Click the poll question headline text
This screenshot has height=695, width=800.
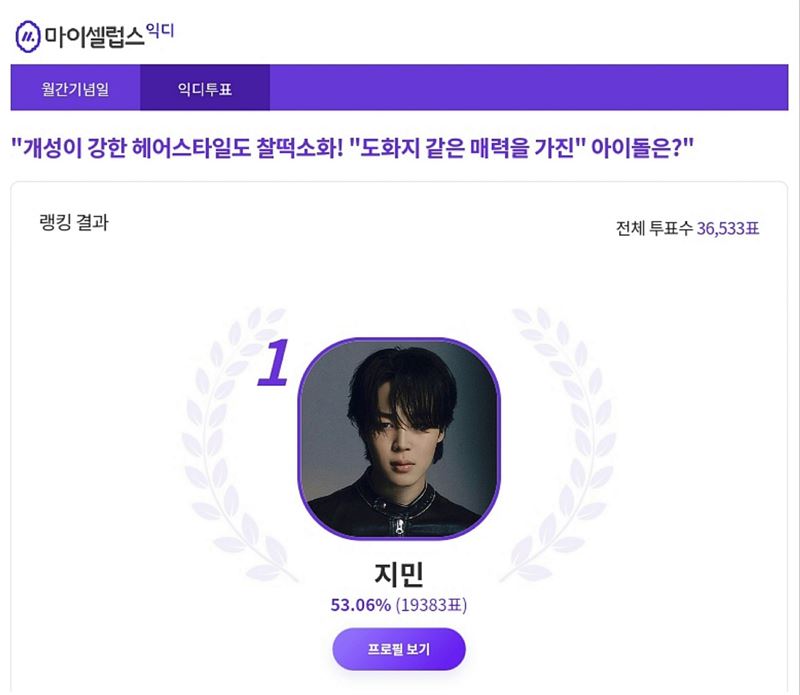coord(352,148)
